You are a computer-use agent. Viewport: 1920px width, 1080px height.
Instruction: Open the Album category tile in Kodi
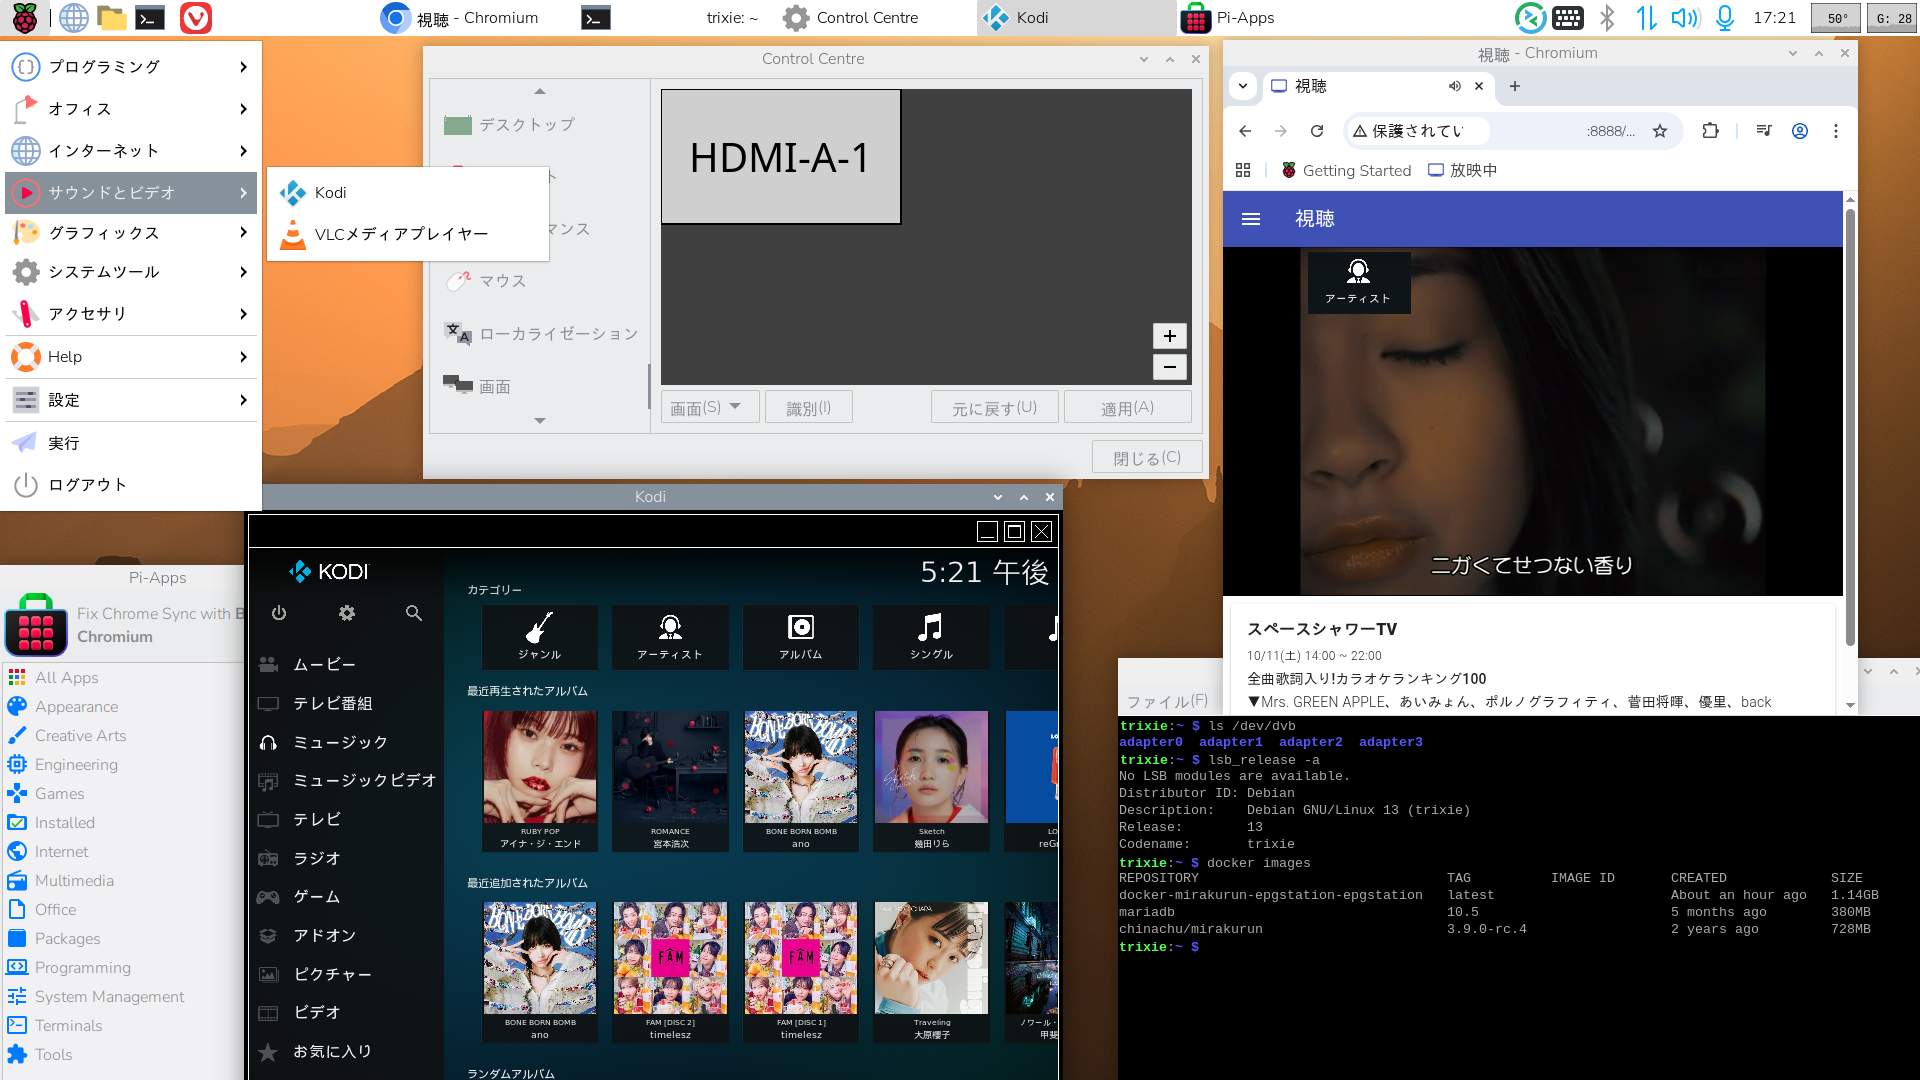coord(801,637)
